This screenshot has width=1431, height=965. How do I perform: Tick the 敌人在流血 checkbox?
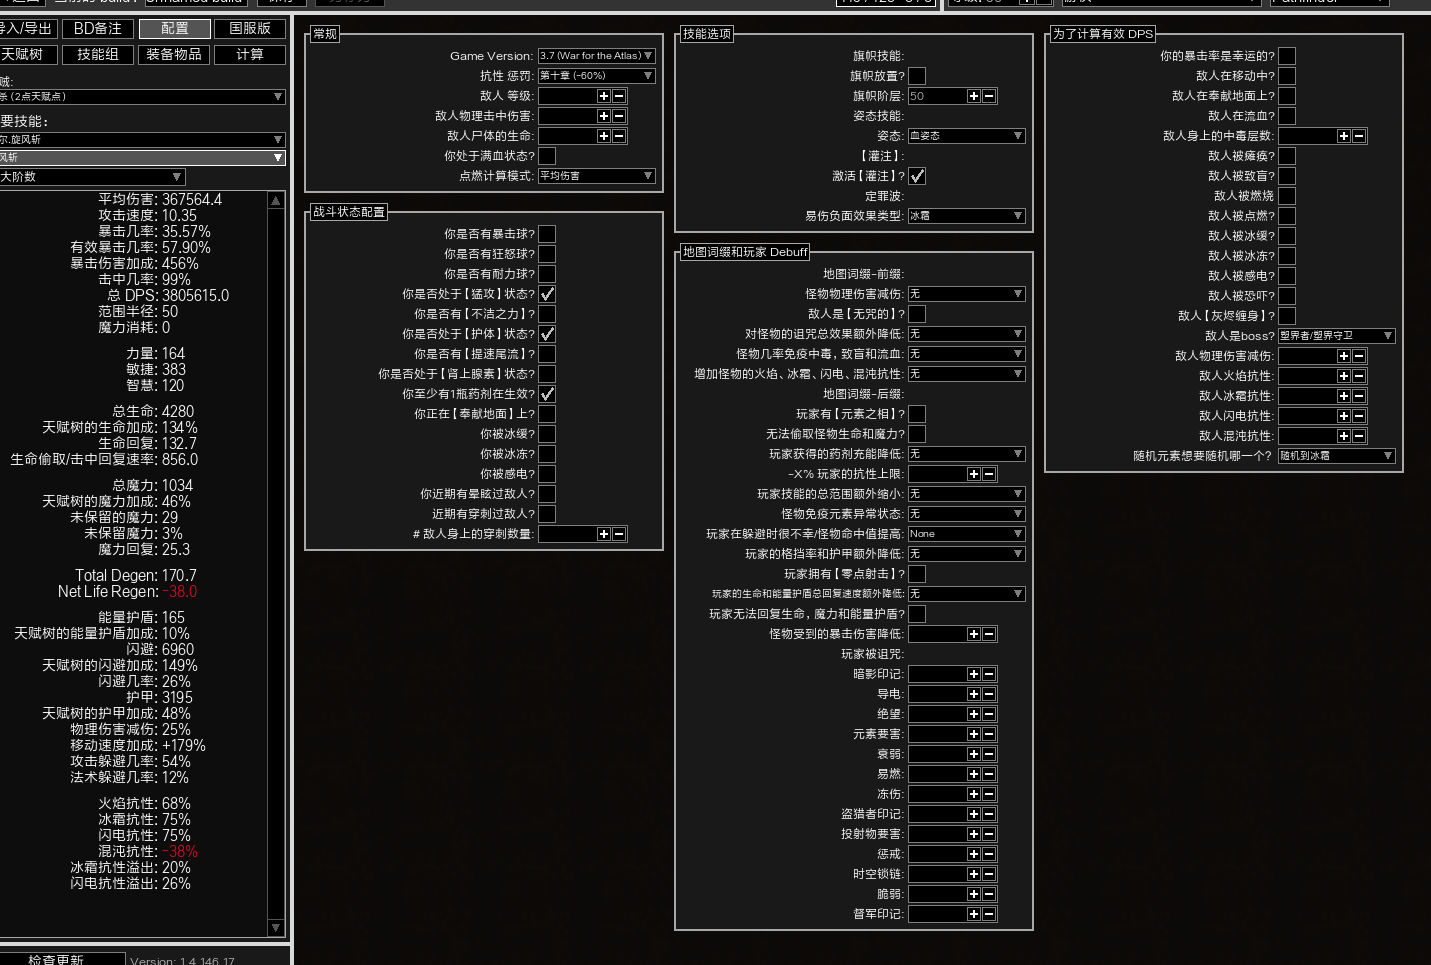click(x=1287, y=116)
